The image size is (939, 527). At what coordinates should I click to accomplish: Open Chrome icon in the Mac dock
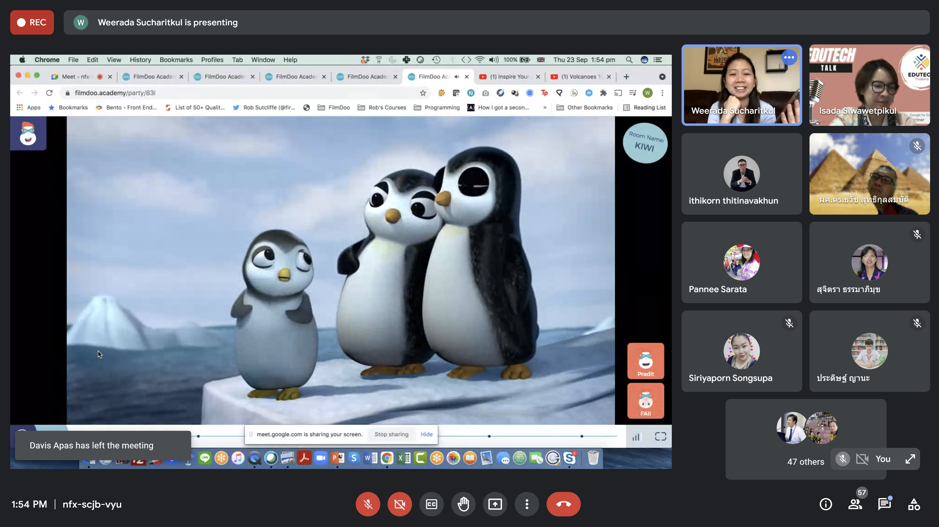pyautogui.click(x=387, y=458)
